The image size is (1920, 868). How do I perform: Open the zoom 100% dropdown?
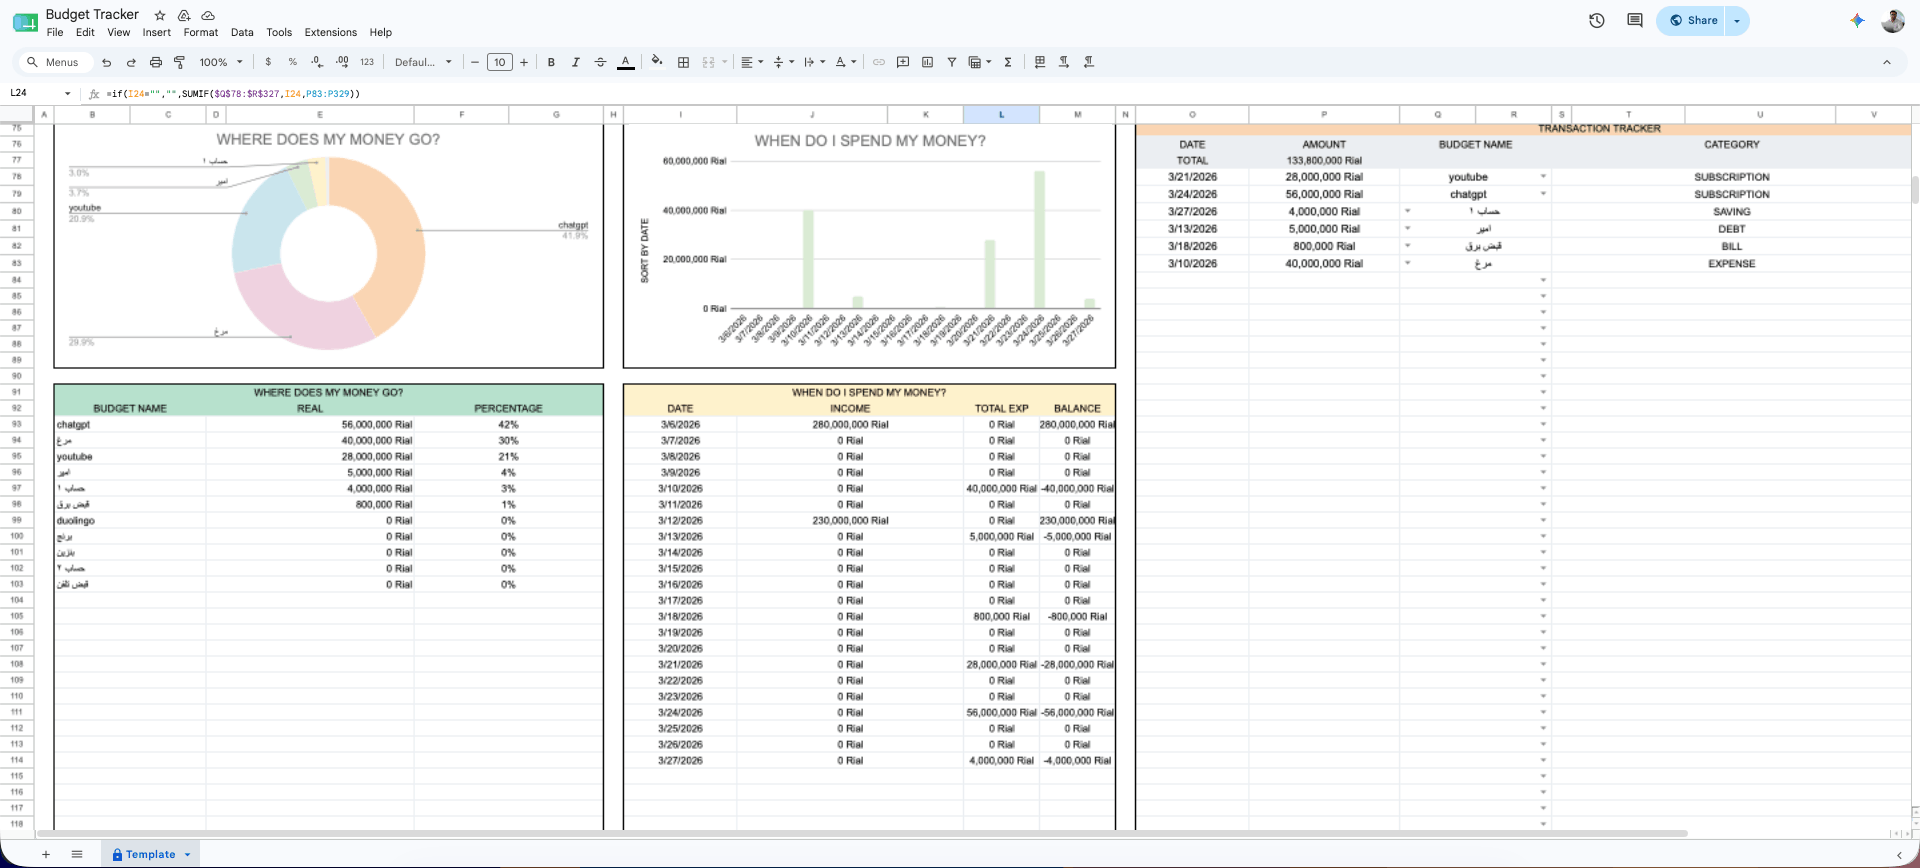click(x=221, y=62)
